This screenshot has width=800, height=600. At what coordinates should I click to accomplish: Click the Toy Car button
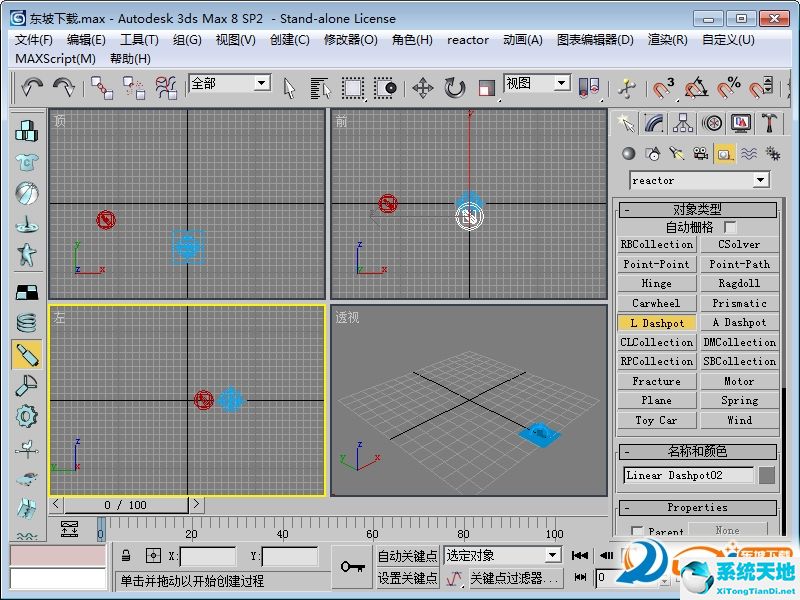point(657,420)
